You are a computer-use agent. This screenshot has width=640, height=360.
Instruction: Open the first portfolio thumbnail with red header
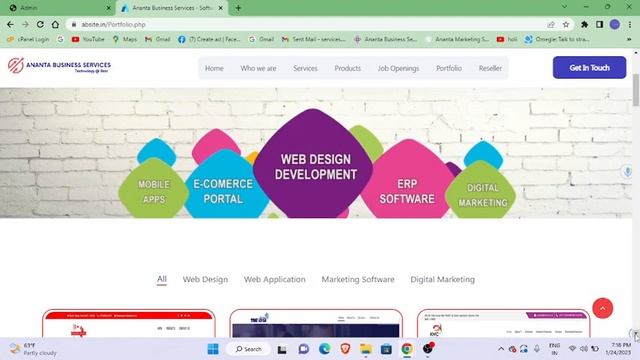[x=129, y=324]
